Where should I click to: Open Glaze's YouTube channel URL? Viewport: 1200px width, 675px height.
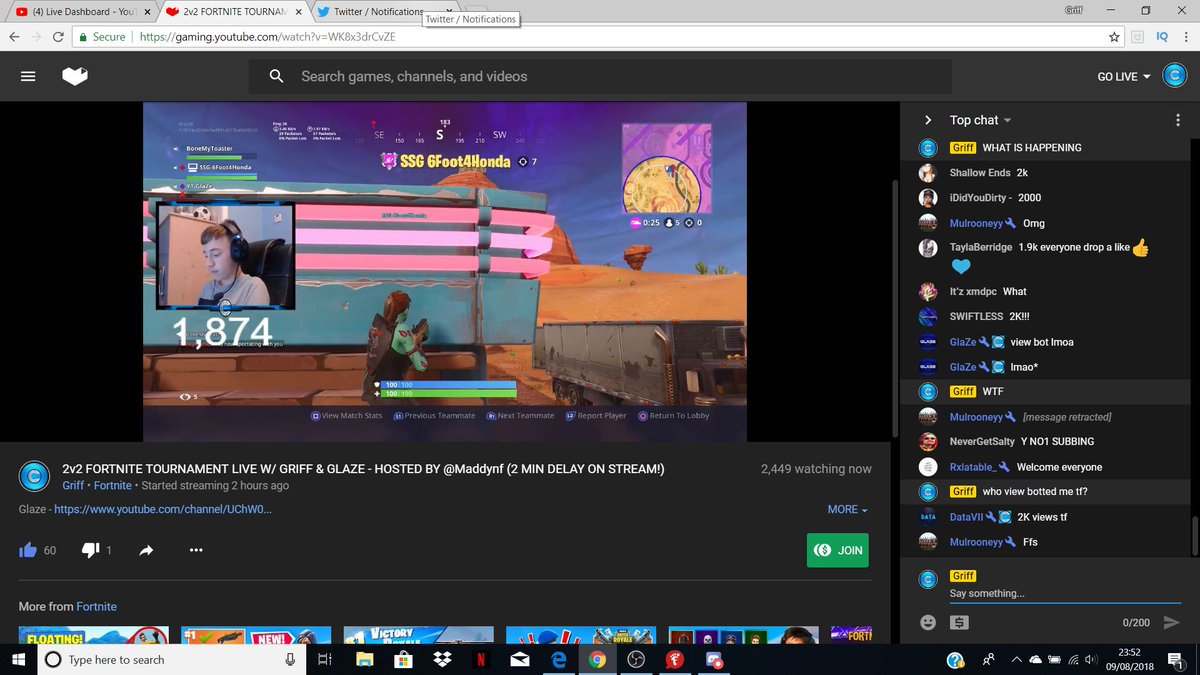[163, 509]
